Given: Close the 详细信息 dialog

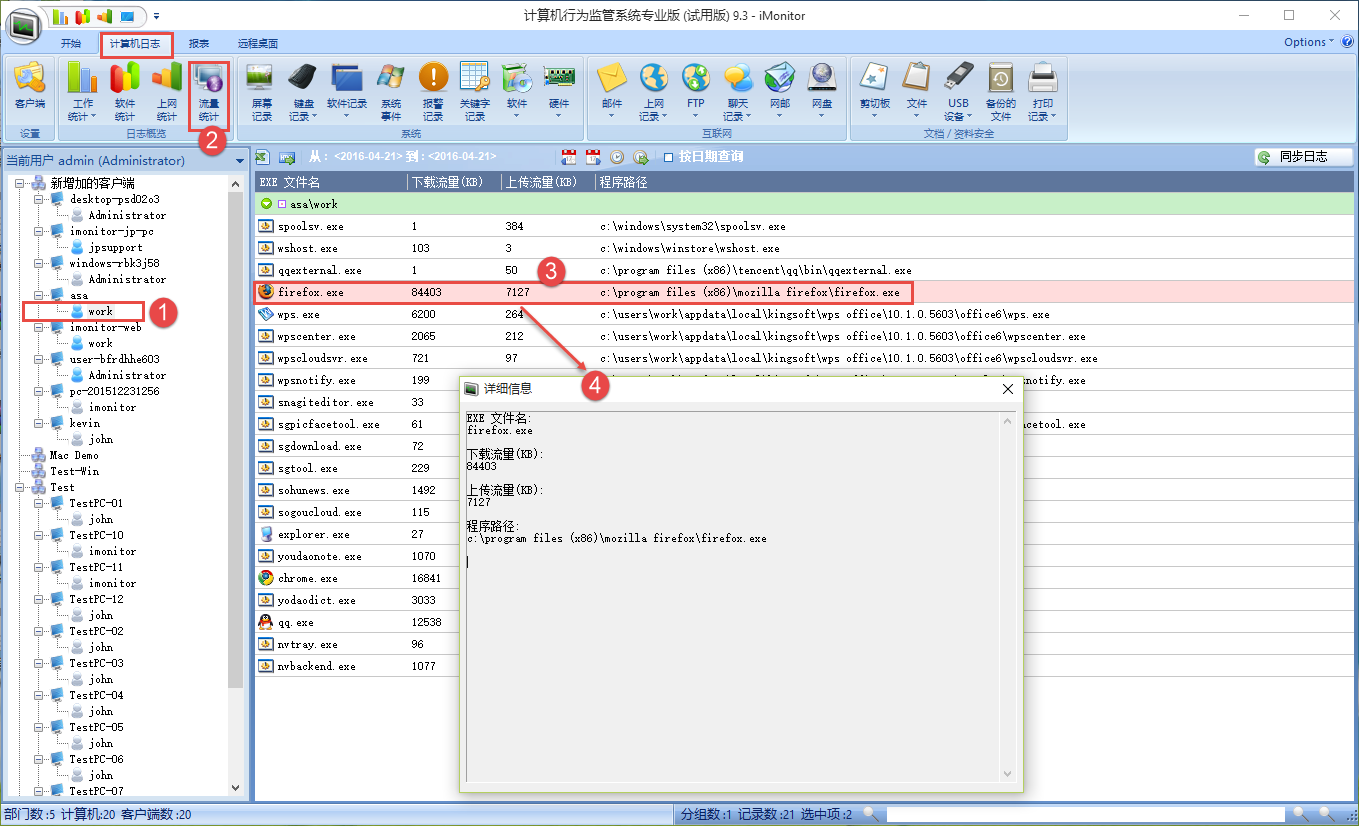Looking at the screenshot, I should (x=1008, y=388).
